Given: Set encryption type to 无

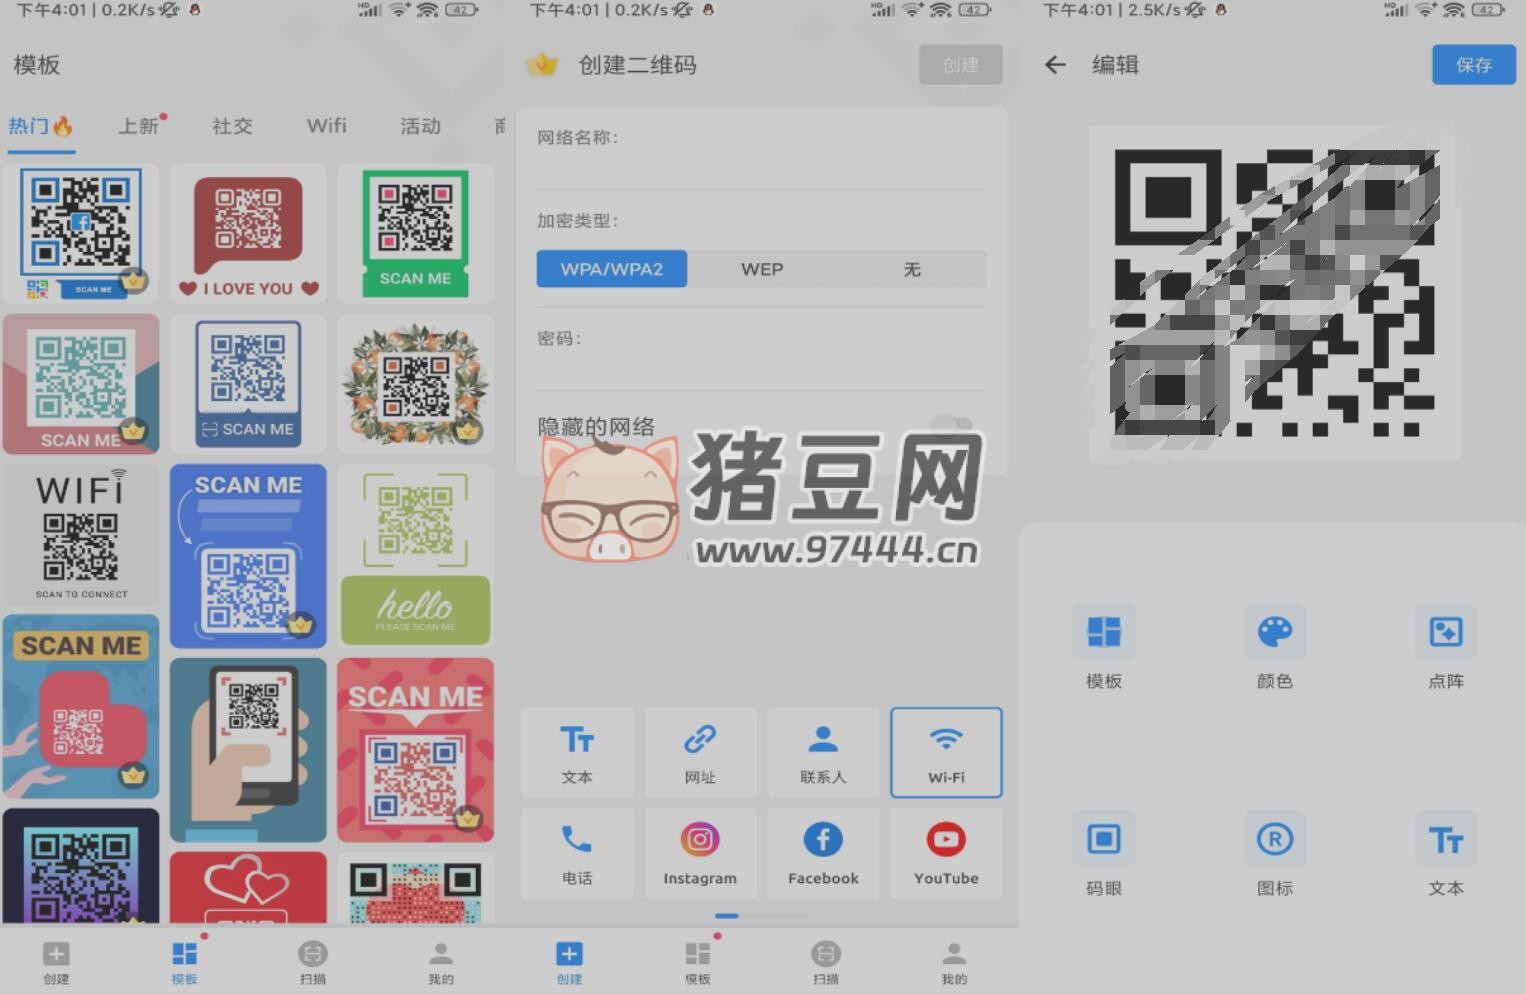Looking at the screenshot, I should (x=911, y=269).
